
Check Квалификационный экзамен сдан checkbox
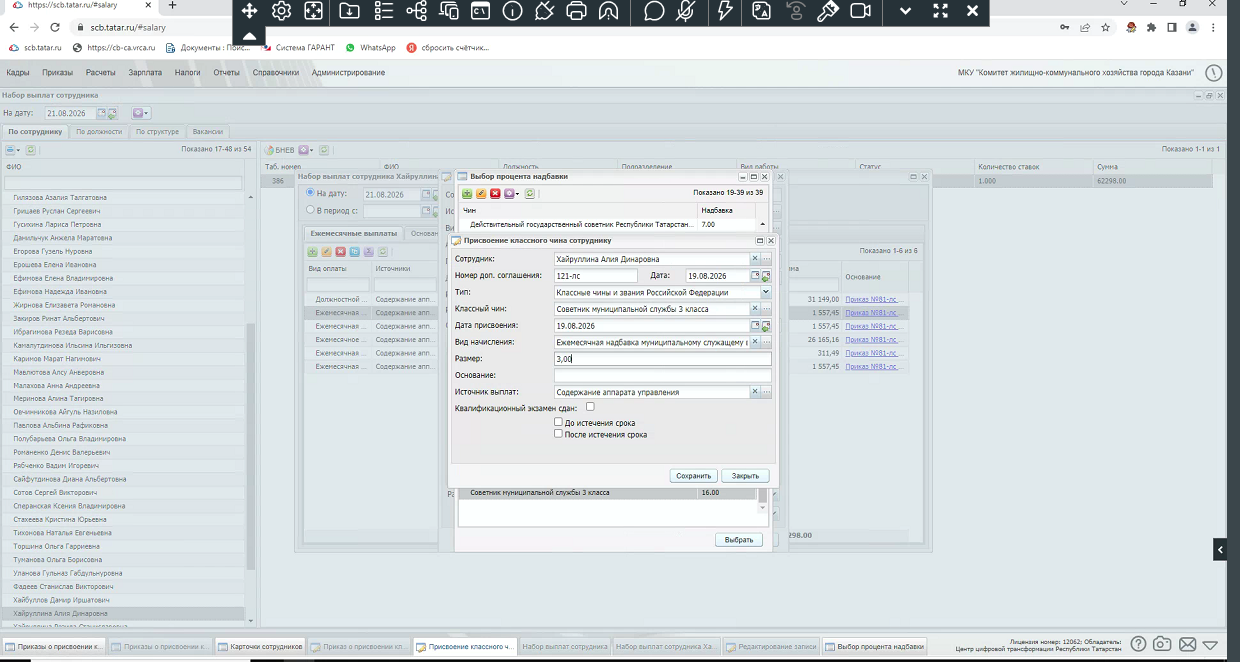click(590, 407)
